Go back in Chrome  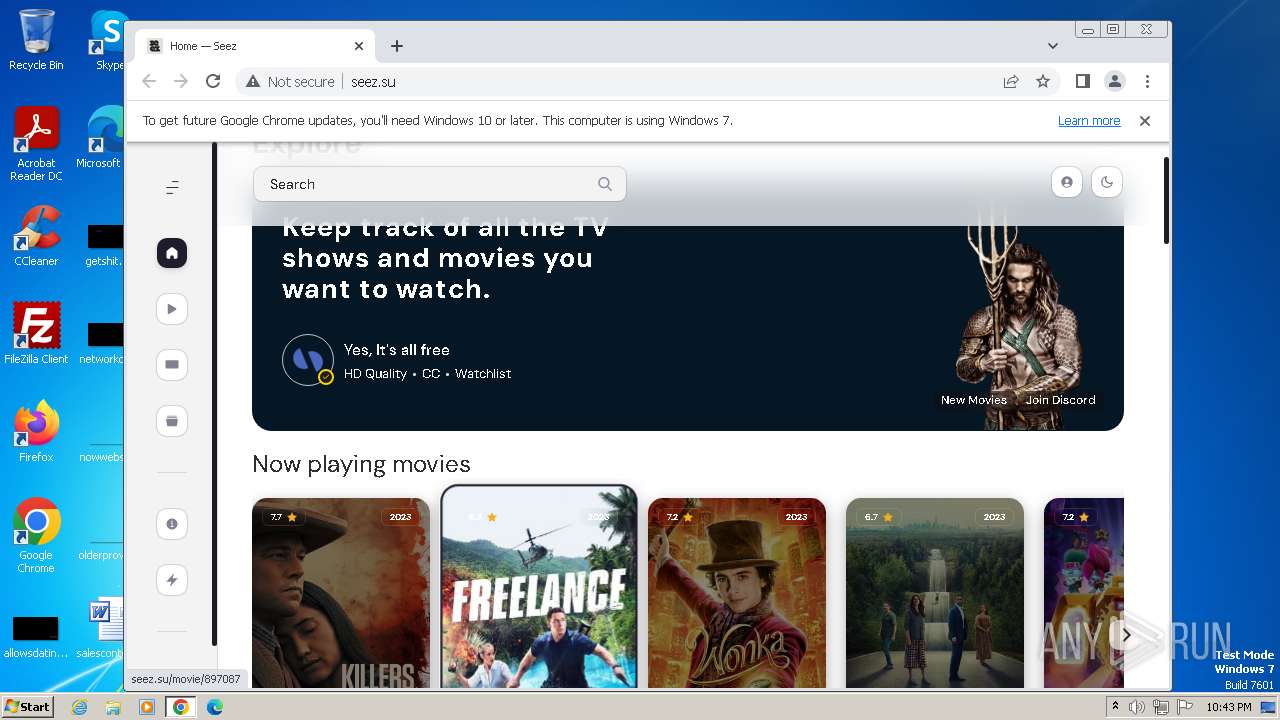tap(149, 82)
